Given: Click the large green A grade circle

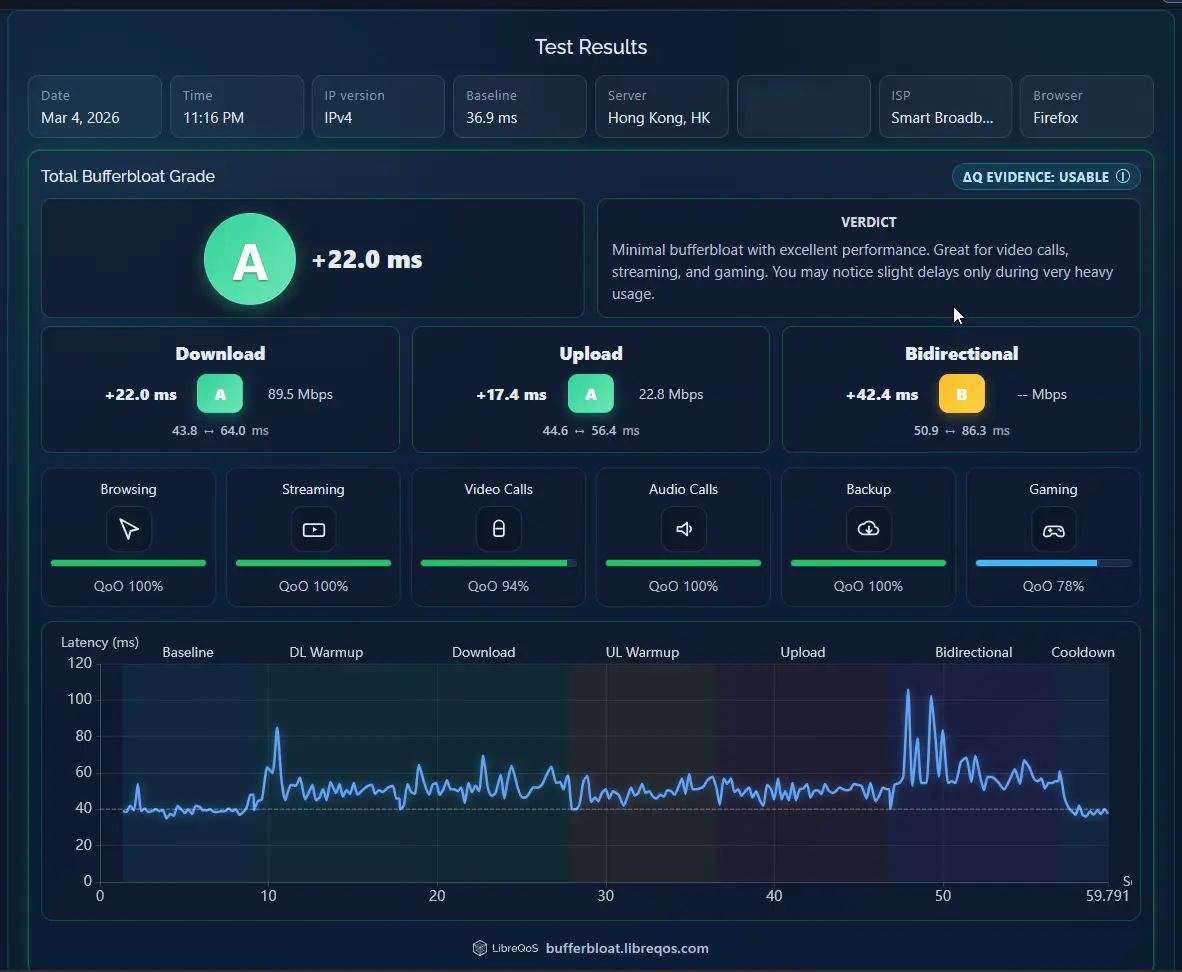Looking at the screenshot, I should (x=250, y=259).
